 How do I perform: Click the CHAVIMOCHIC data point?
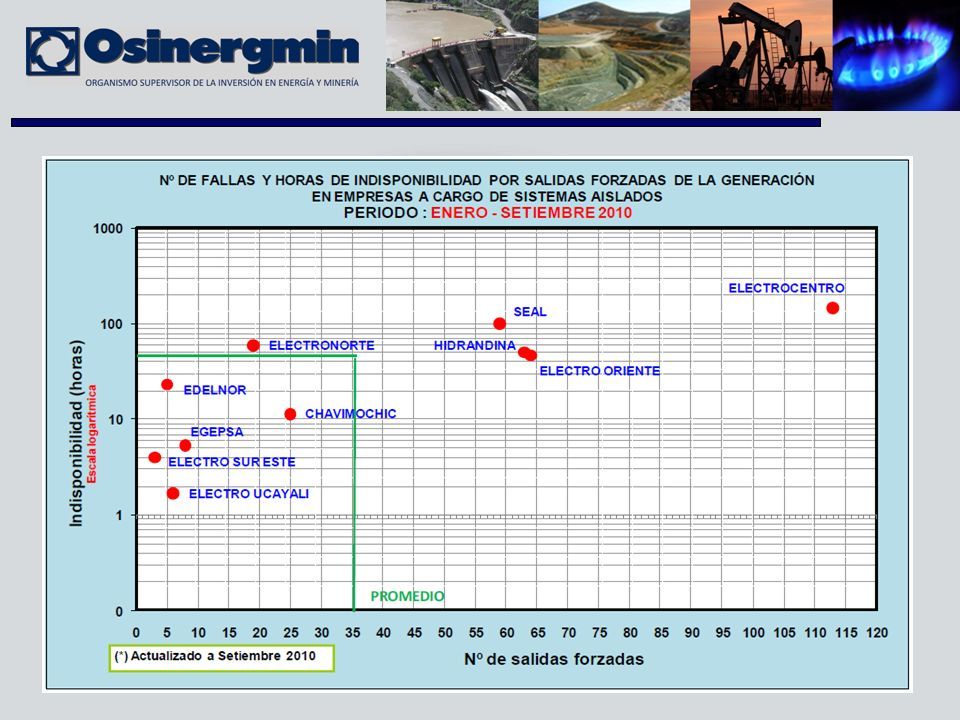click(x=290, y=414)
